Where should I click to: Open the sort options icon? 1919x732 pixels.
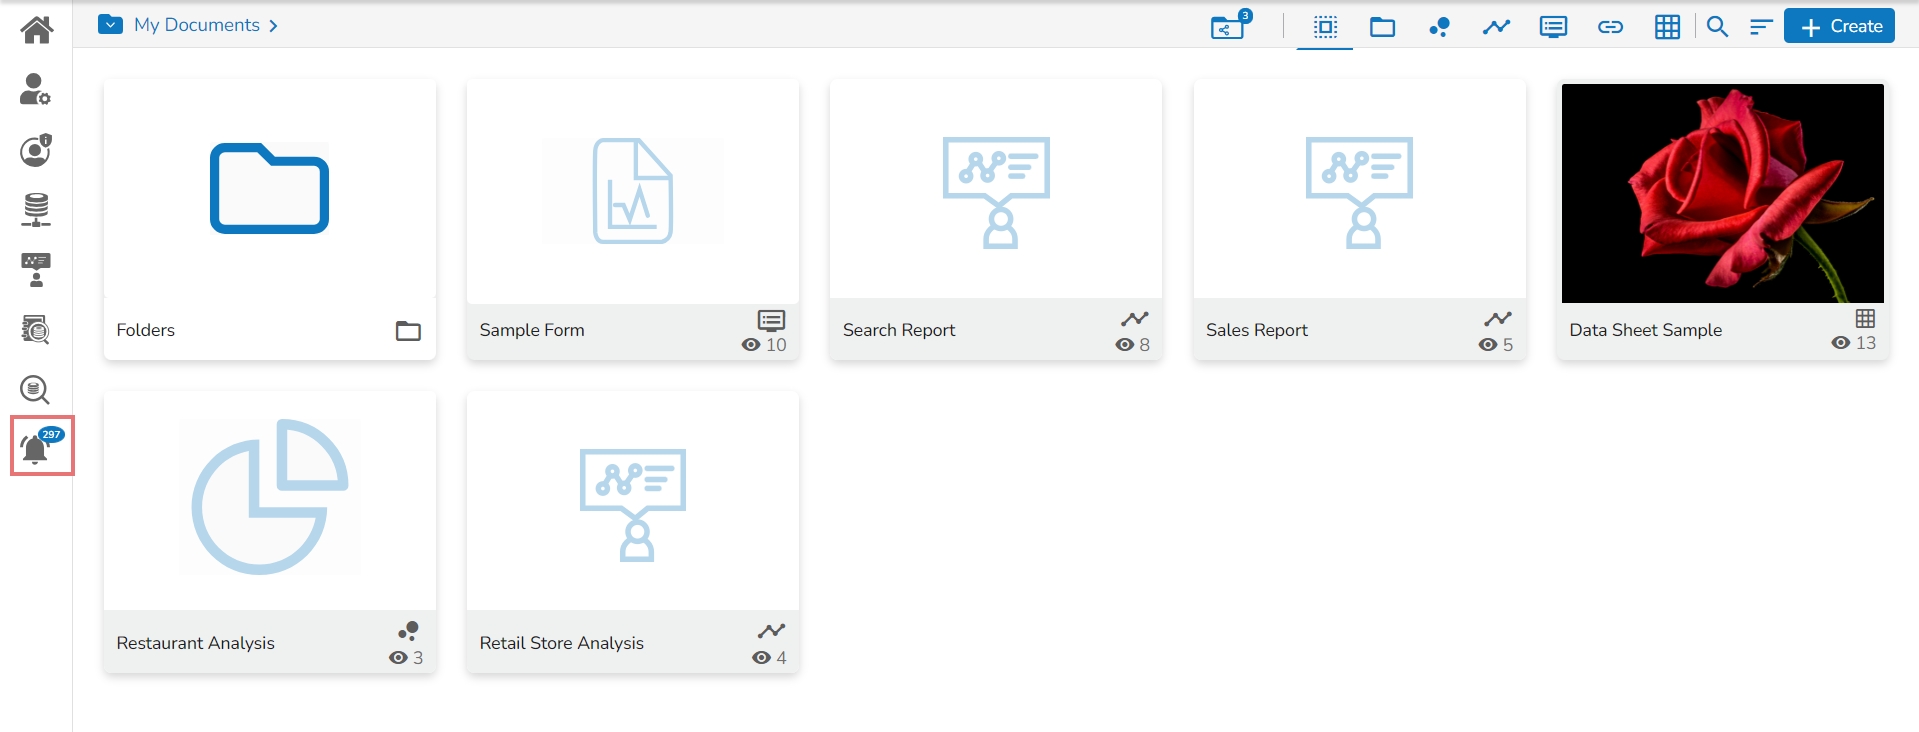1761,27
